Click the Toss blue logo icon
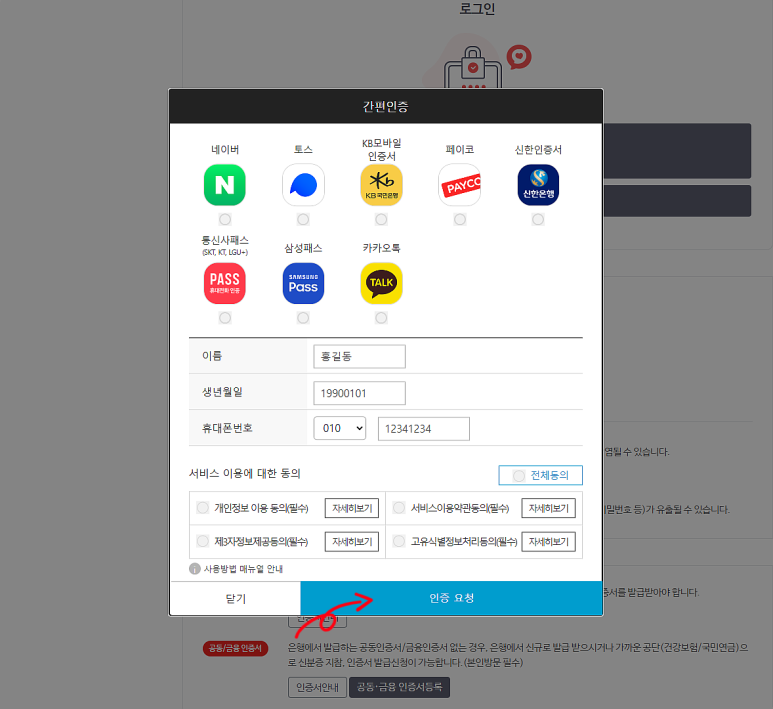The width and height of the screenshot is (773, 709). [303, 185]
